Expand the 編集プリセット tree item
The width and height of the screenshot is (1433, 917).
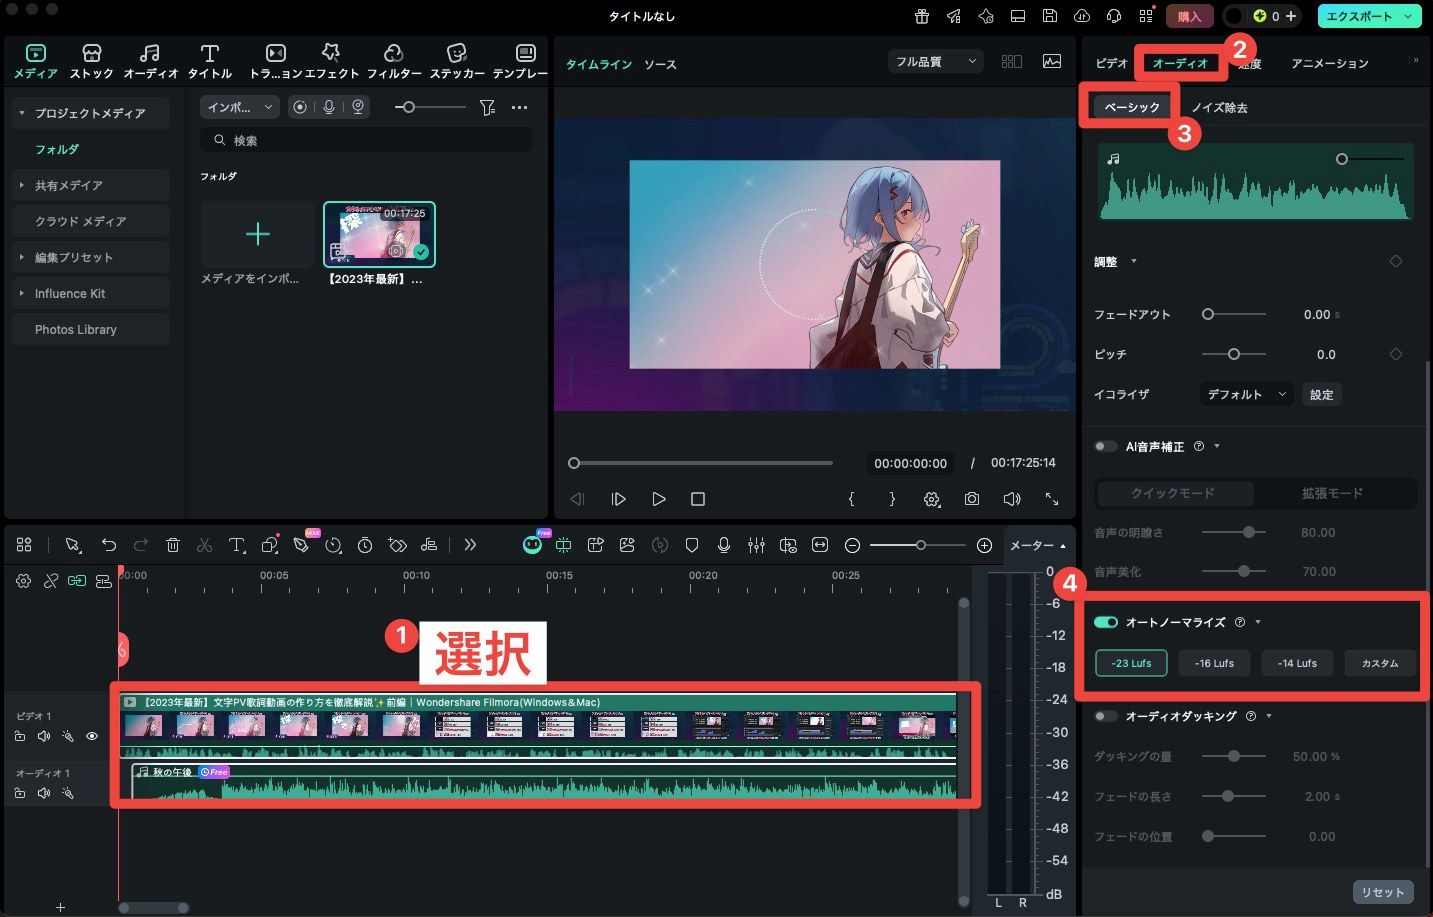pyautogui.click(x=22, y=257)
